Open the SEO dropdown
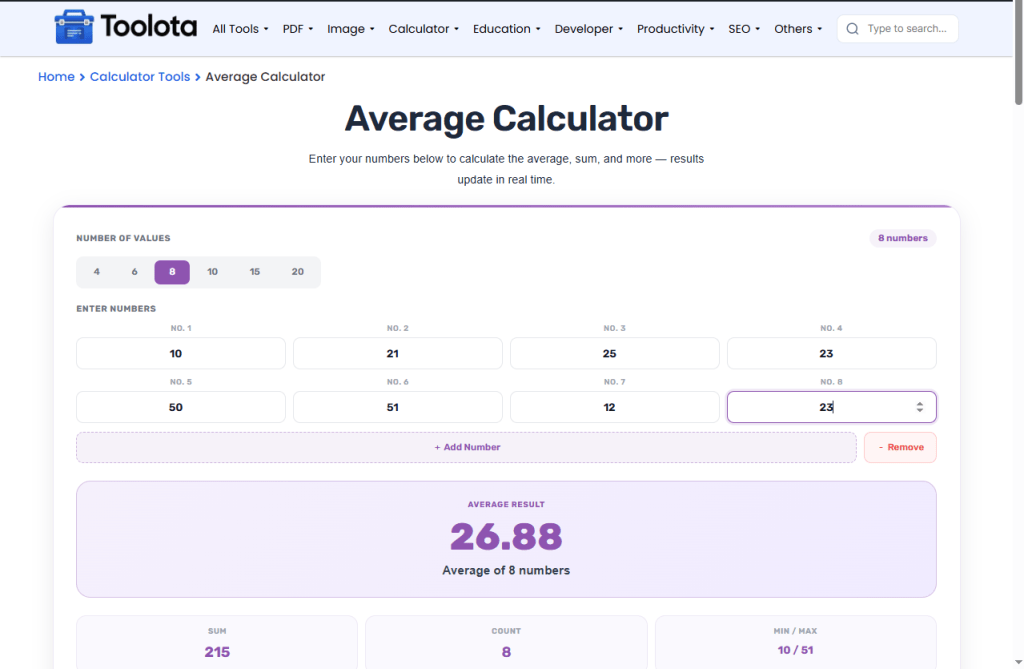Screen dimensions: 1024x669 click(744, 29)
